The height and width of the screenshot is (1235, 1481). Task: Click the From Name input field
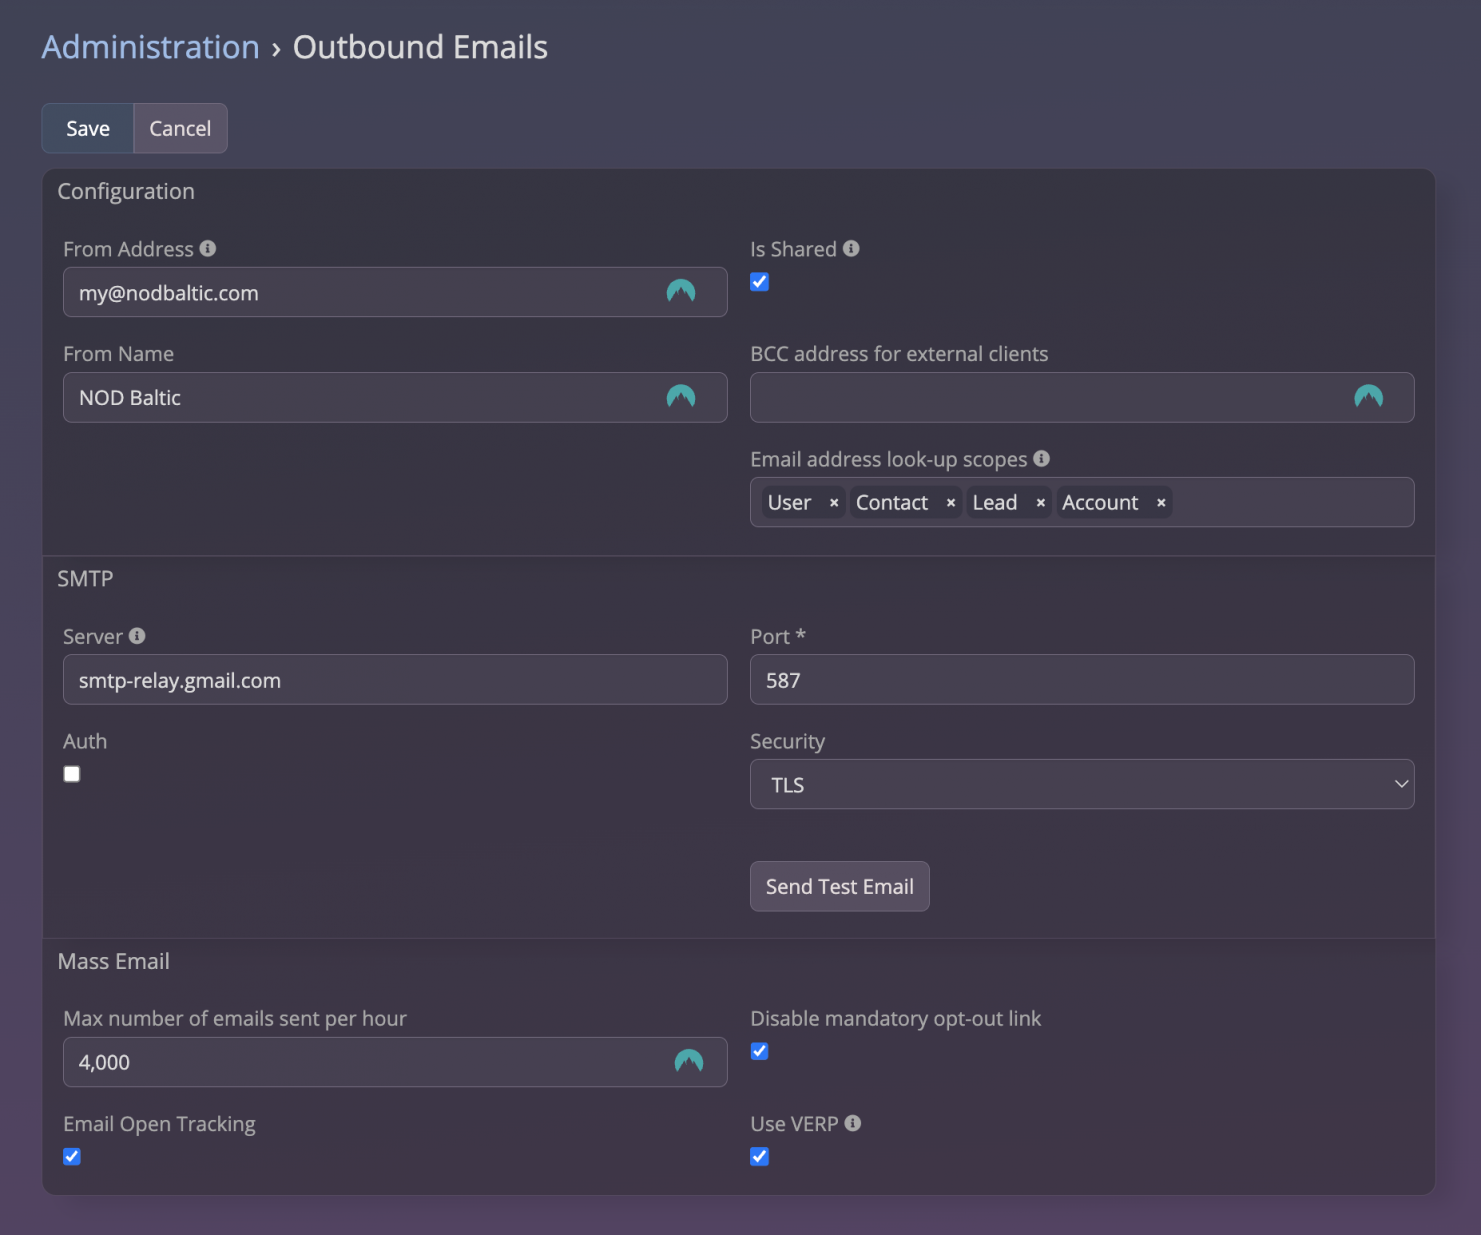click(395, 397)
